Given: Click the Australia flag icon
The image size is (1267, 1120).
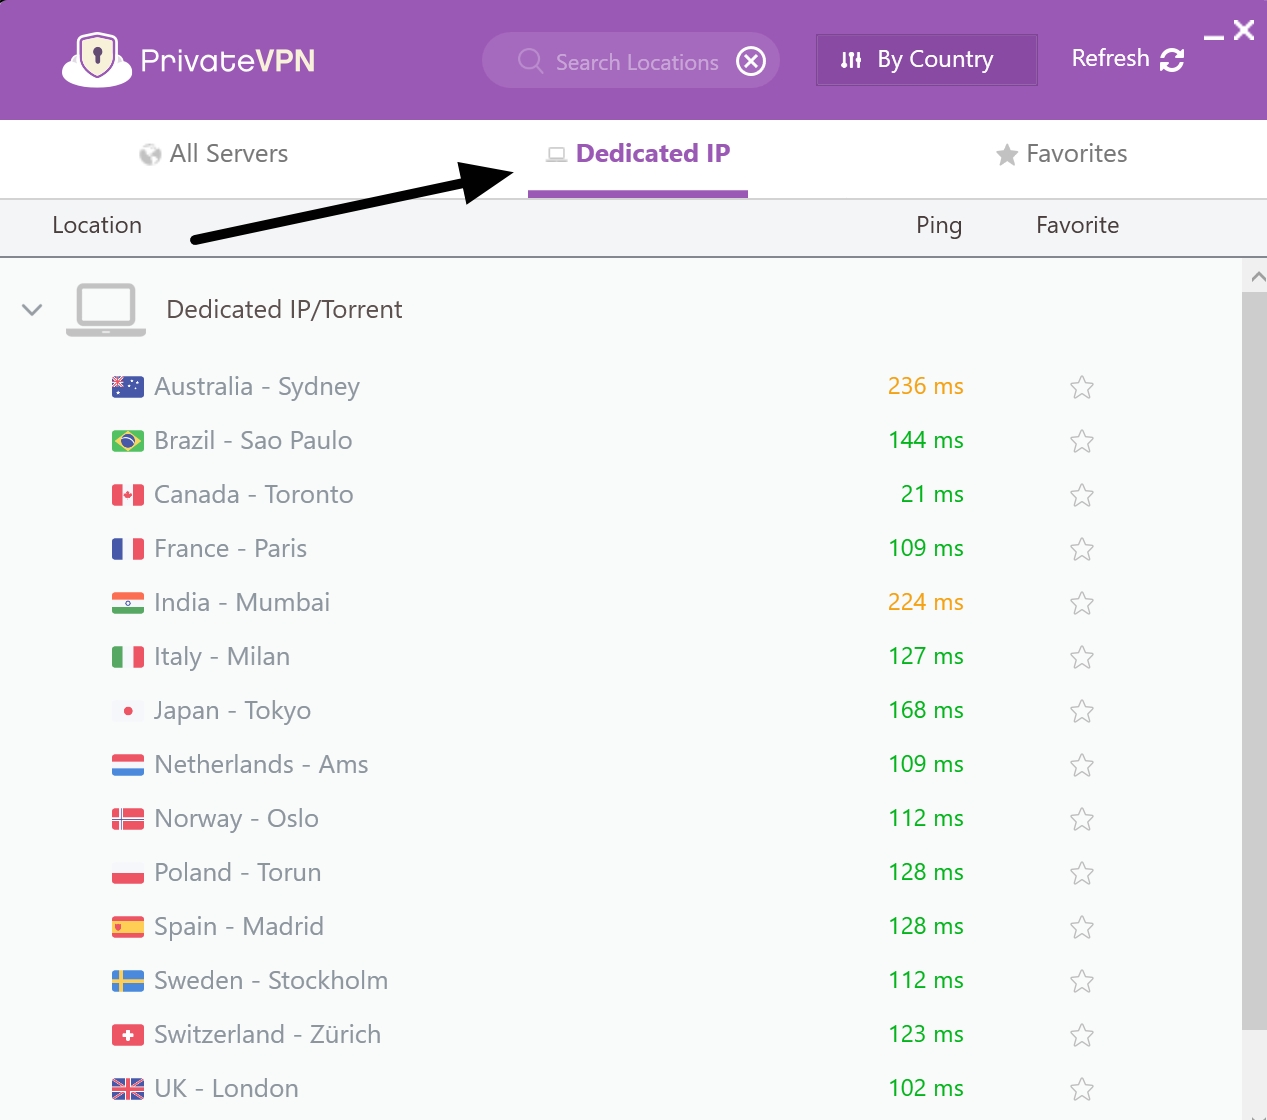Looking at the screenshot, I should [128, 387].
